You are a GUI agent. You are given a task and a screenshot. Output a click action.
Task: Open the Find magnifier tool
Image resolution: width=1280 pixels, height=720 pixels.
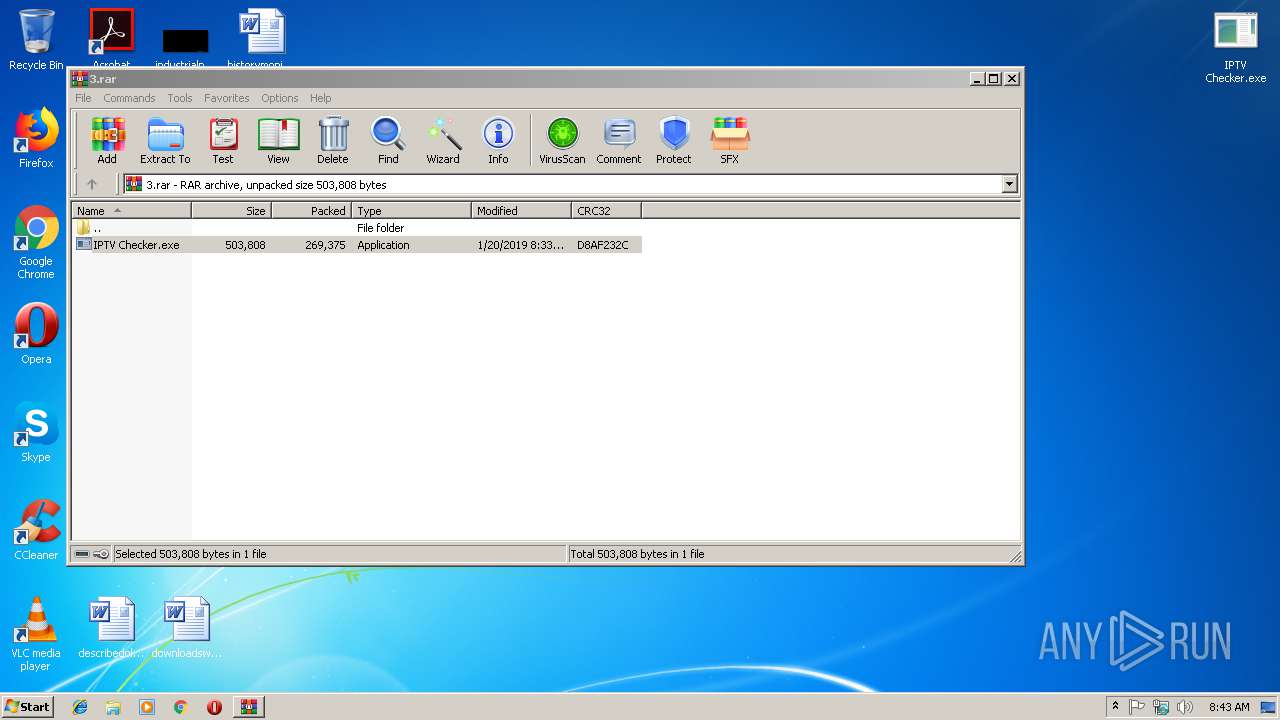[388, 140]
